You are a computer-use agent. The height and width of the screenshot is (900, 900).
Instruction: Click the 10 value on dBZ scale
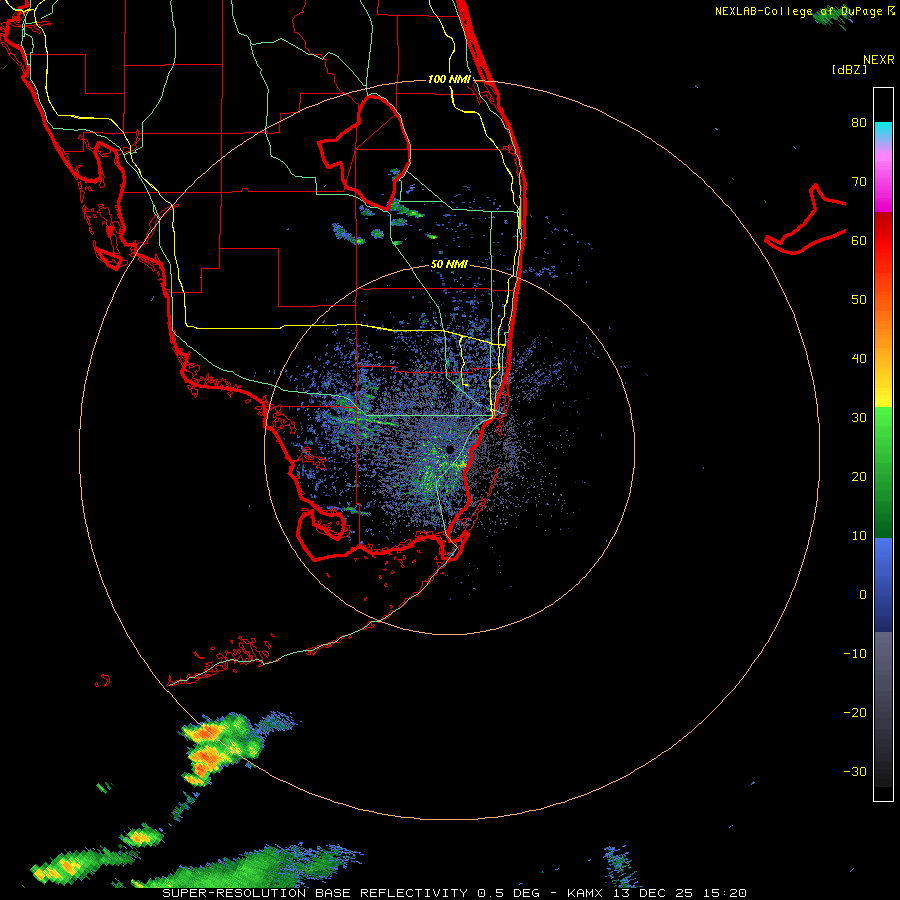(859, 536)
